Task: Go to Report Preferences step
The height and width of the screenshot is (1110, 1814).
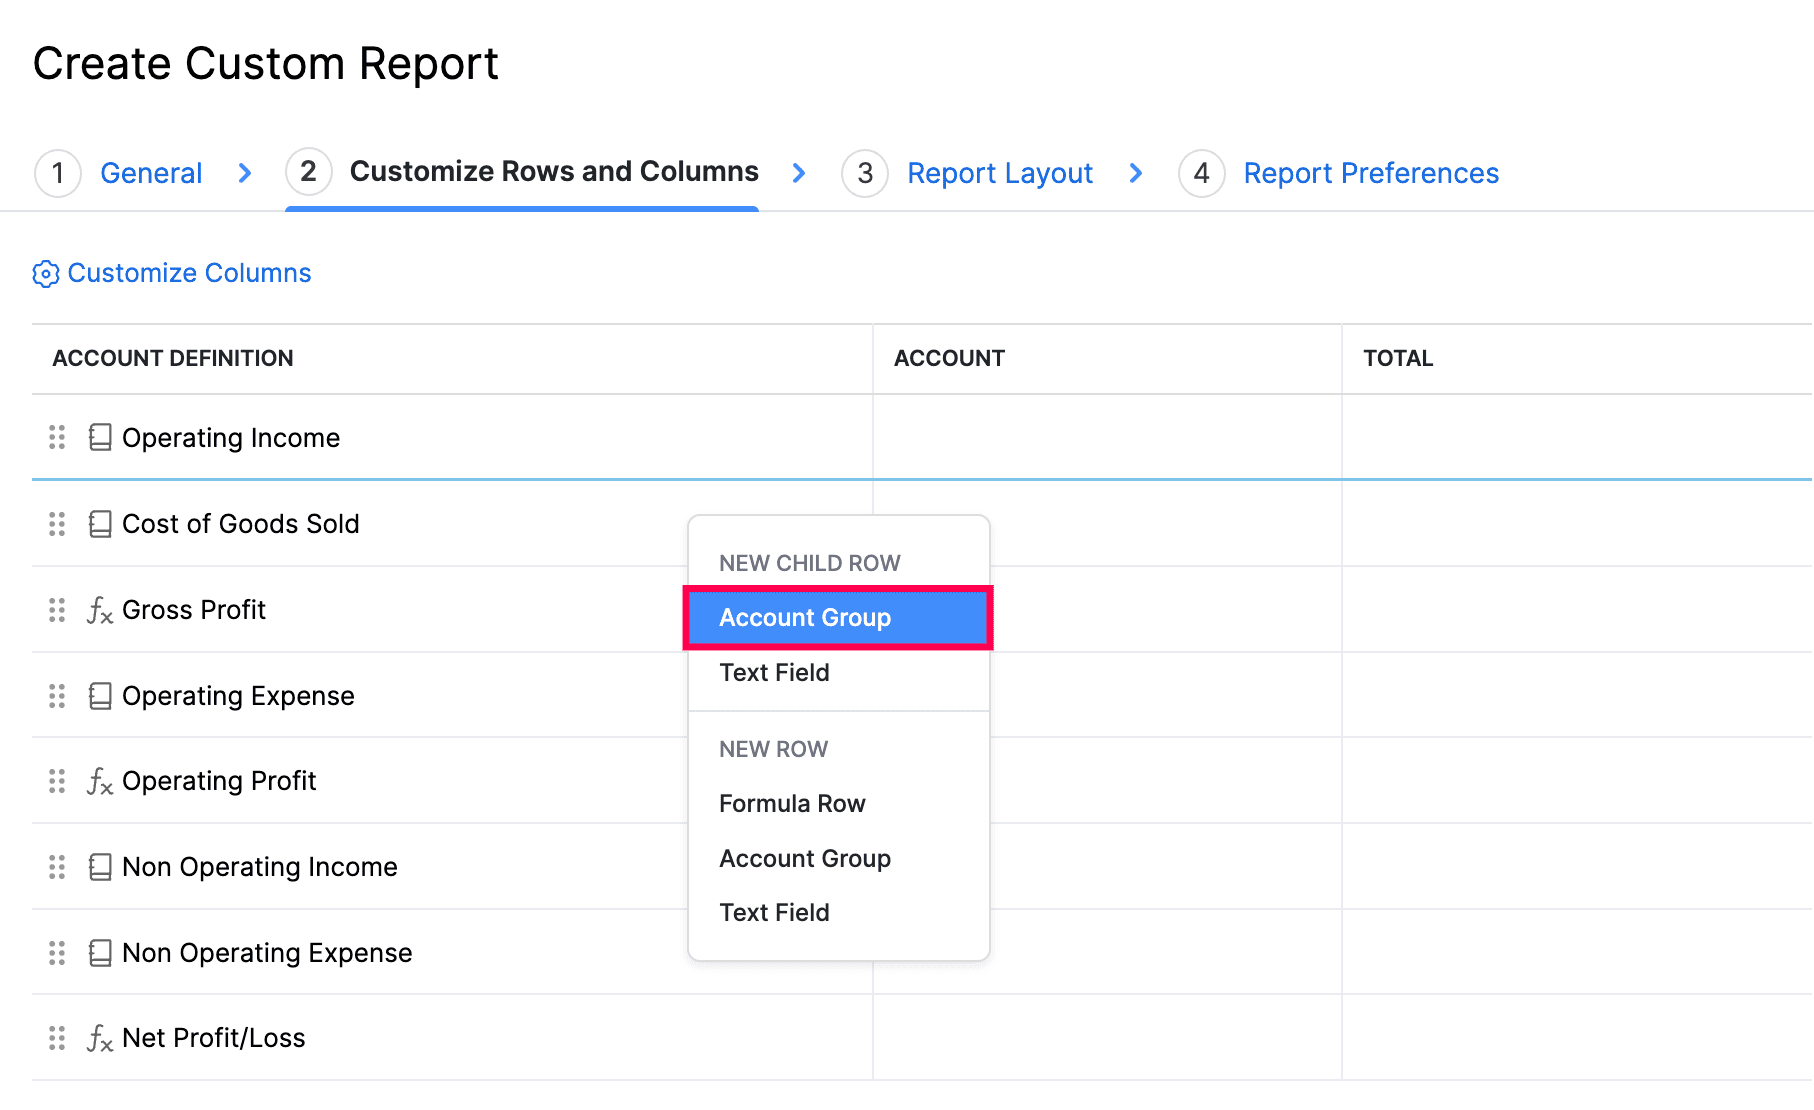Action: coord(1370,172)
